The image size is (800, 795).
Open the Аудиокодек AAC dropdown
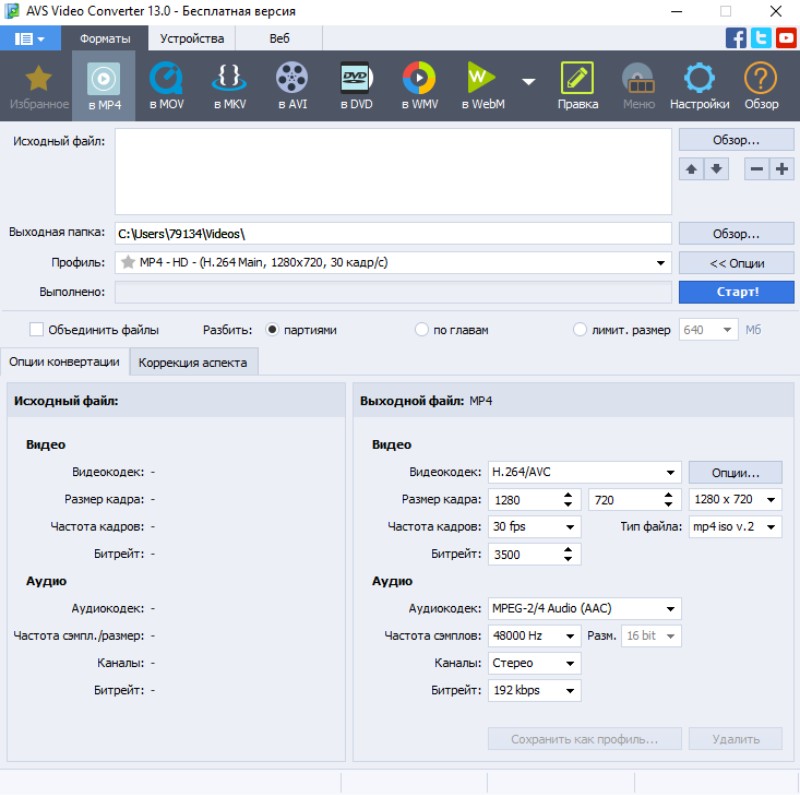click(x=585, y=609)
